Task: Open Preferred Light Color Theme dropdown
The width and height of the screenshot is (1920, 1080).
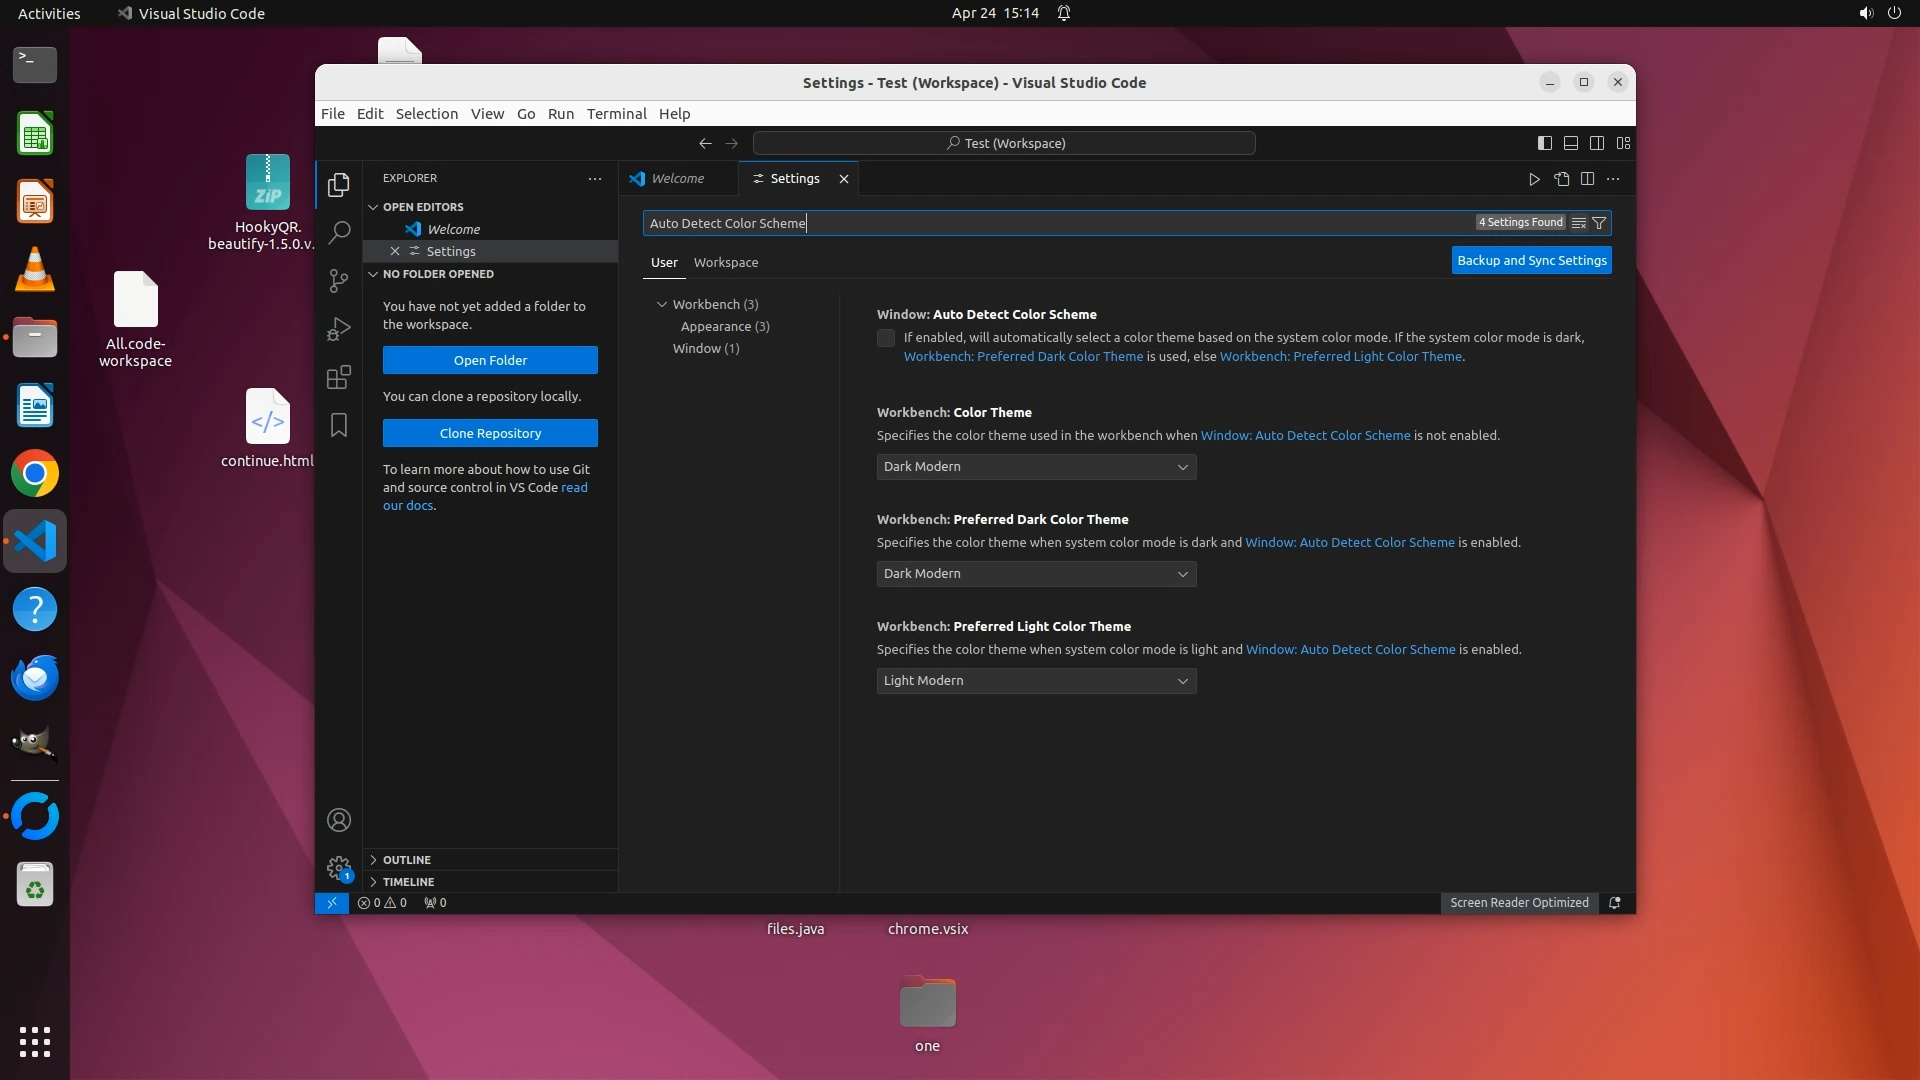Action: click(1036, 681)
